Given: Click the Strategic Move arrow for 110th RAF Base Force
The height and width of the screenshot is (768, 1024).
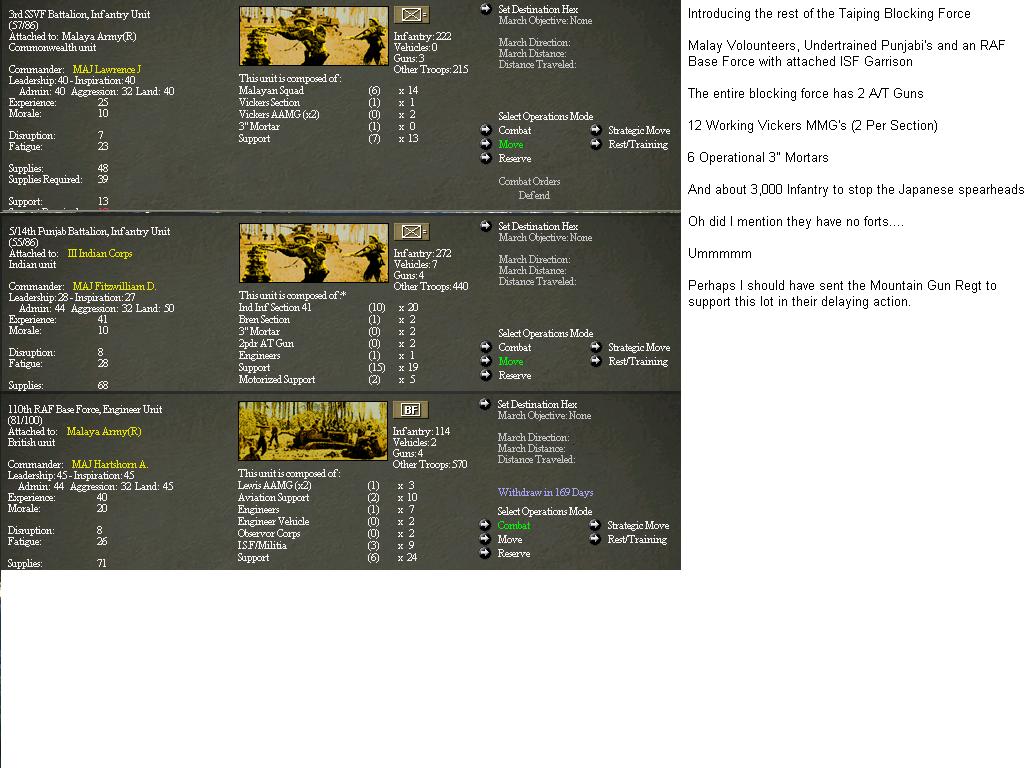Looking at the screenshot, I should (594, 525).
